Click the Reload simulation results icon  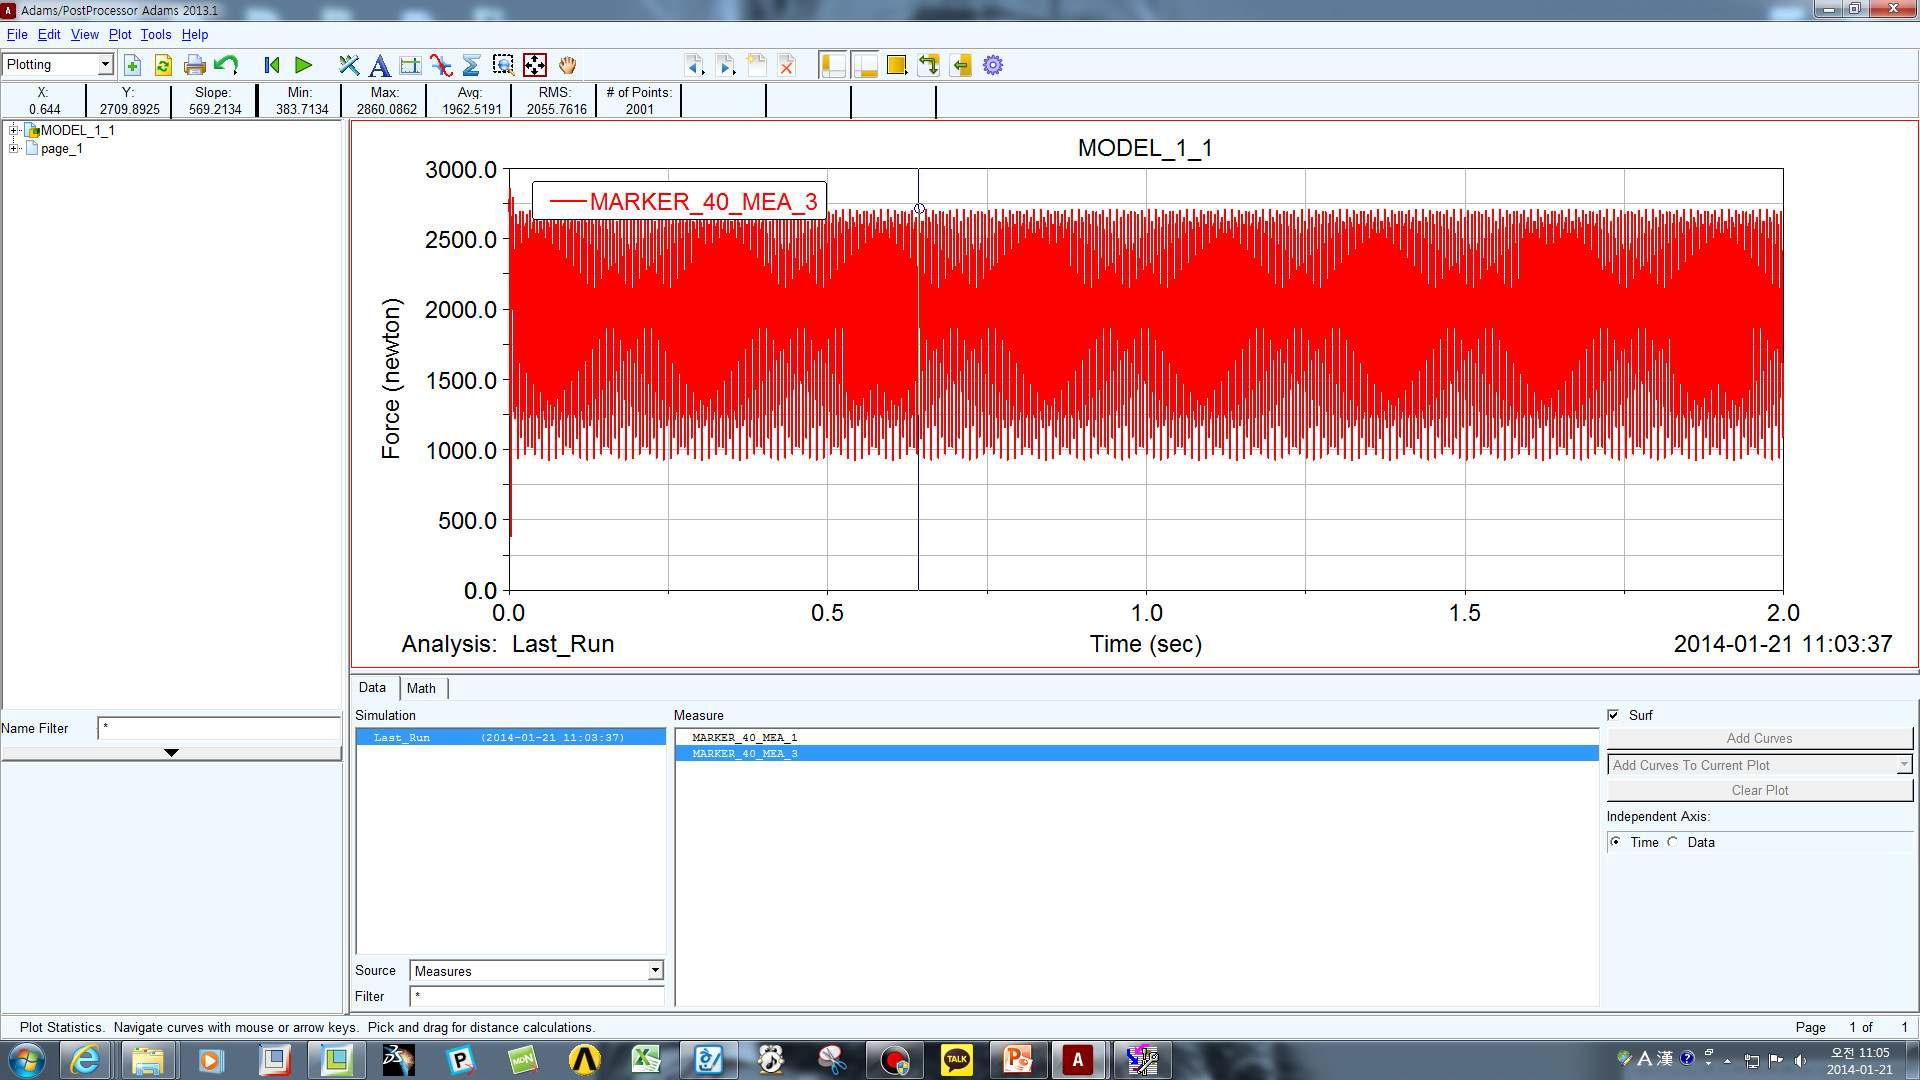[163, 65]
